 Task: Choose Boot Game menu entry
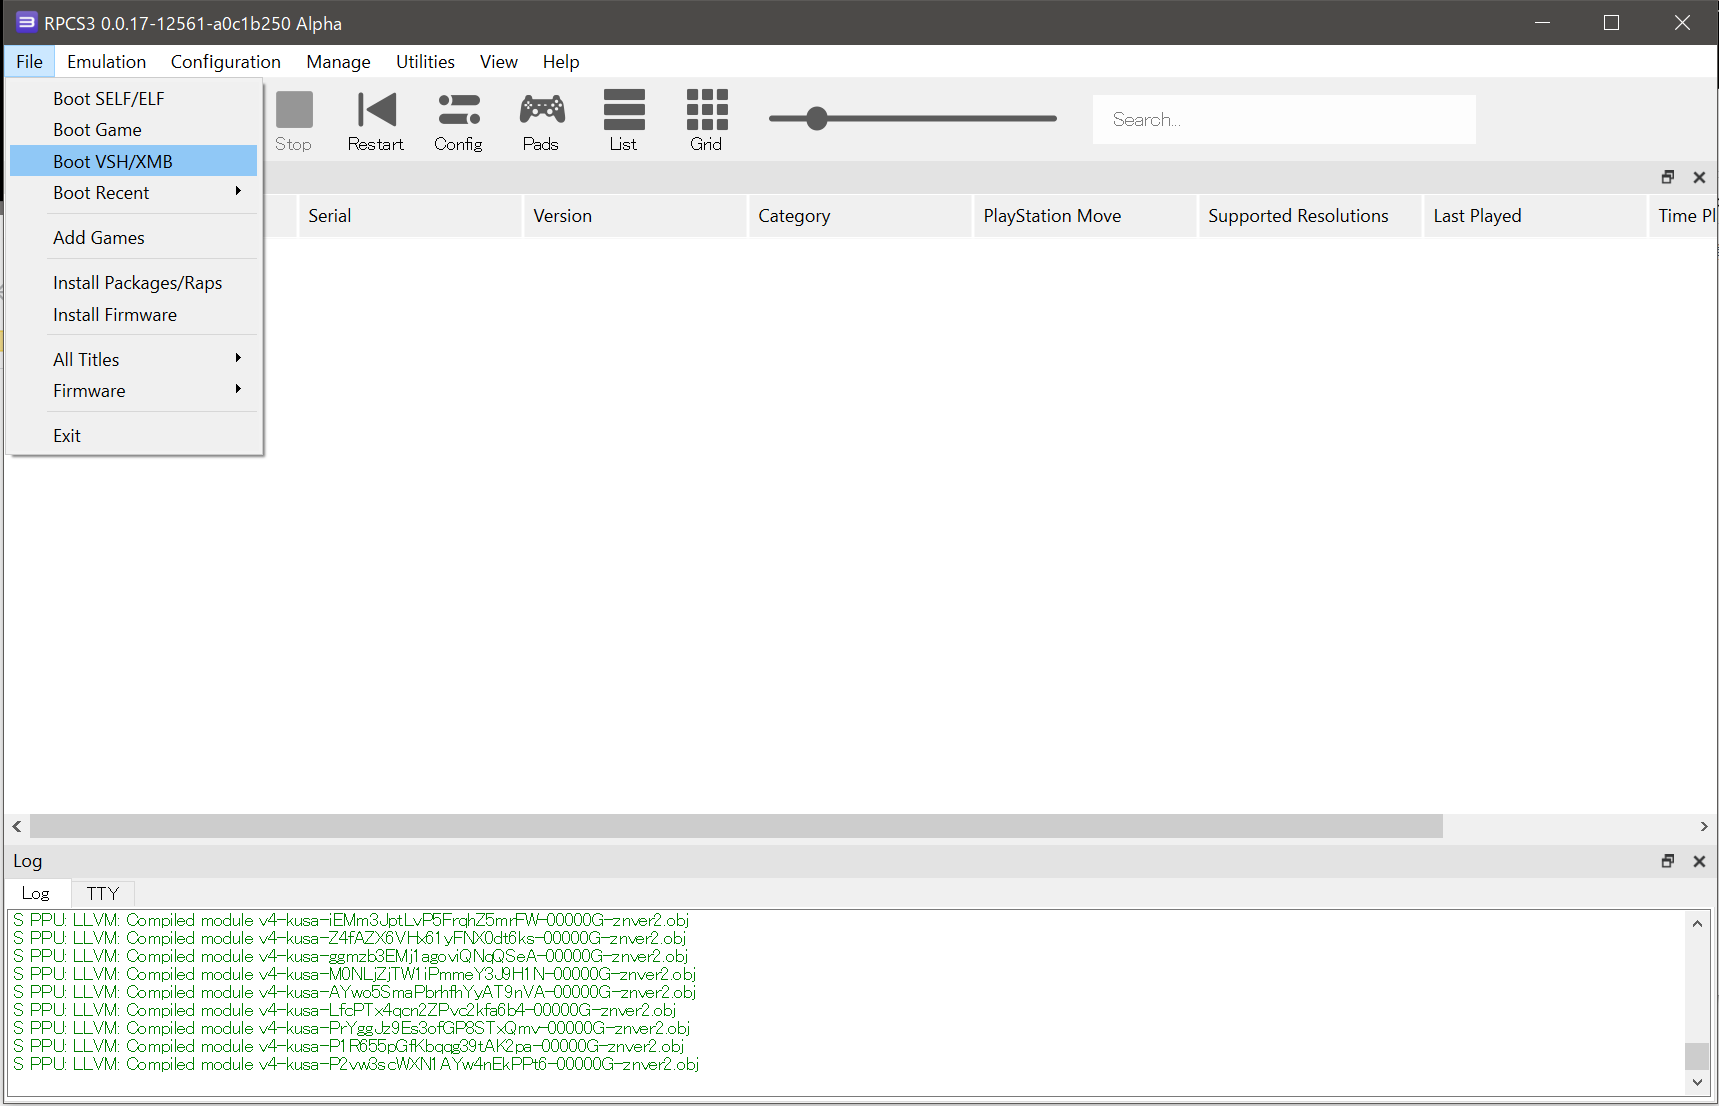(134, 130)
